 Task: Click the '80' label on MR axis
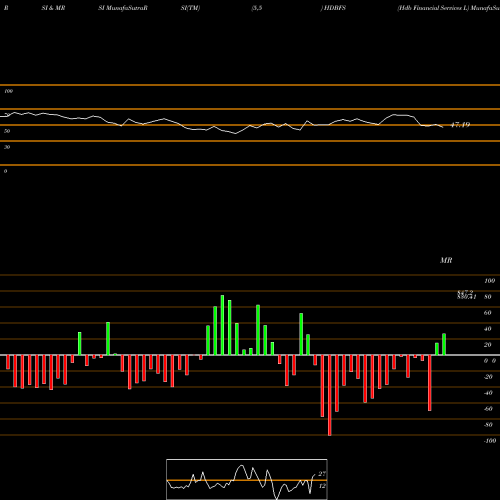(x=488, y=297)
